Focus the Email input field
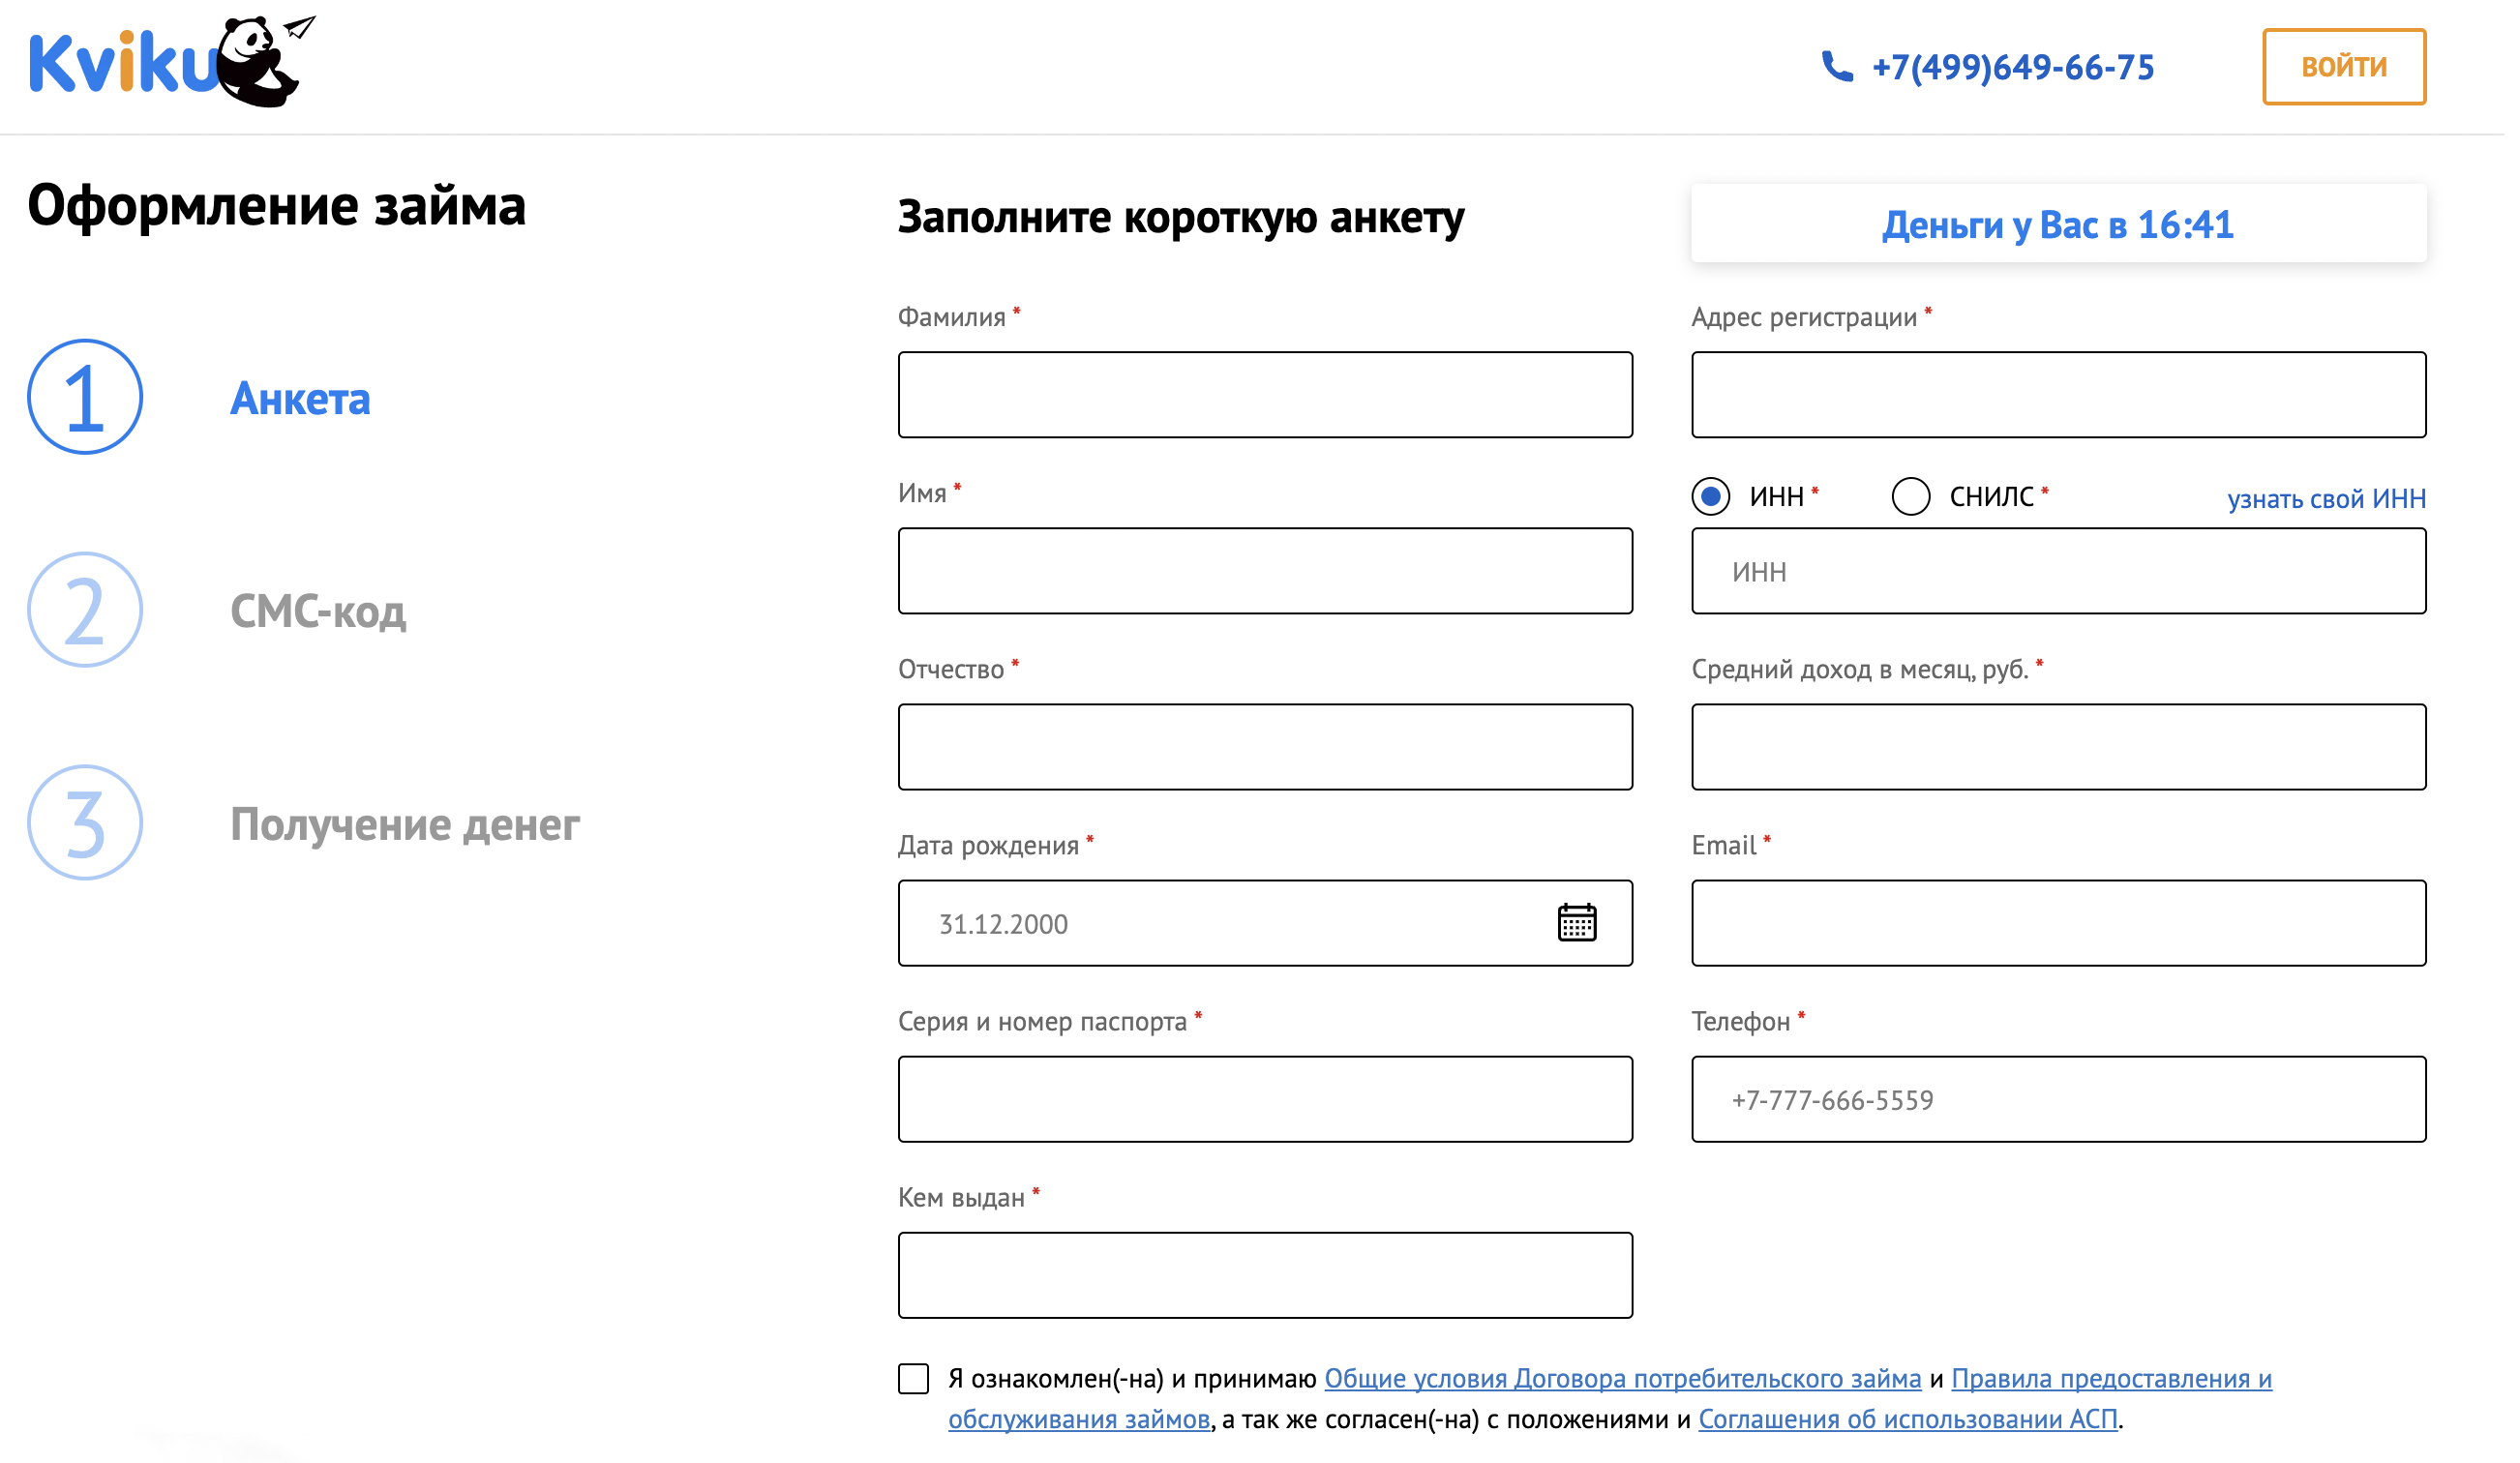Viewport: 2520px width, 1463px height. pyautogui.click(x=2060, y=923)
